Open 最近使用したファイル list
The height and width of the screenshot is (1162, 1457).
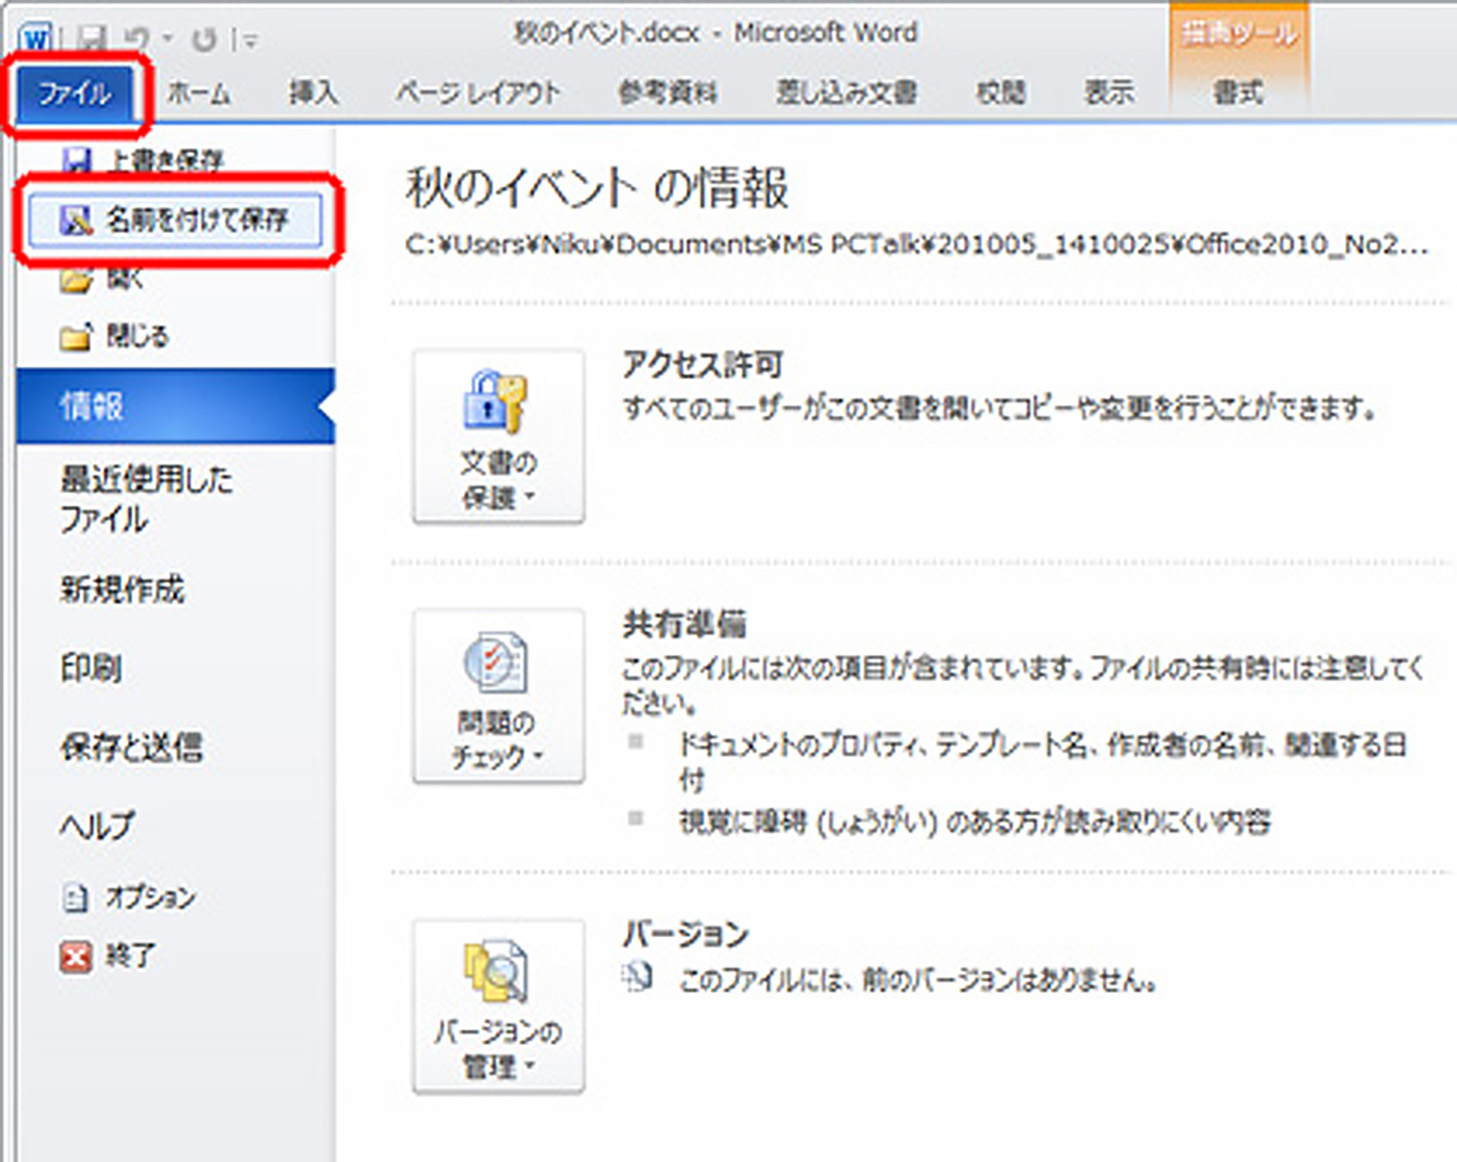146,499
